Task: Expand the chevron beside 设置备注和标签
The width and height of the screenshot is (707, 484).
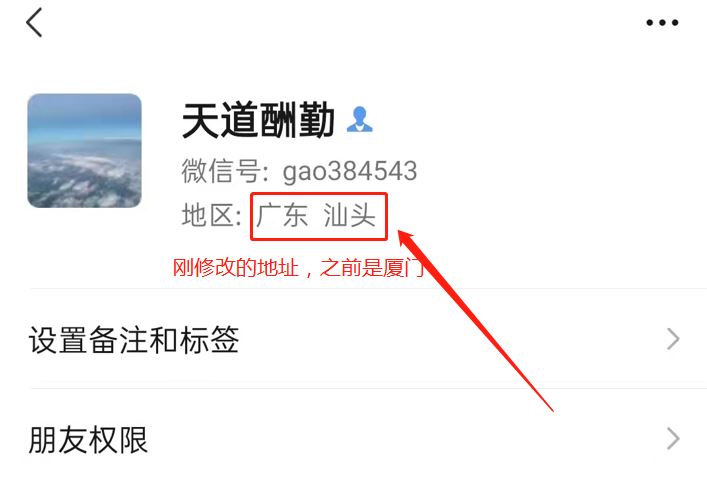Action: (673, 339)
